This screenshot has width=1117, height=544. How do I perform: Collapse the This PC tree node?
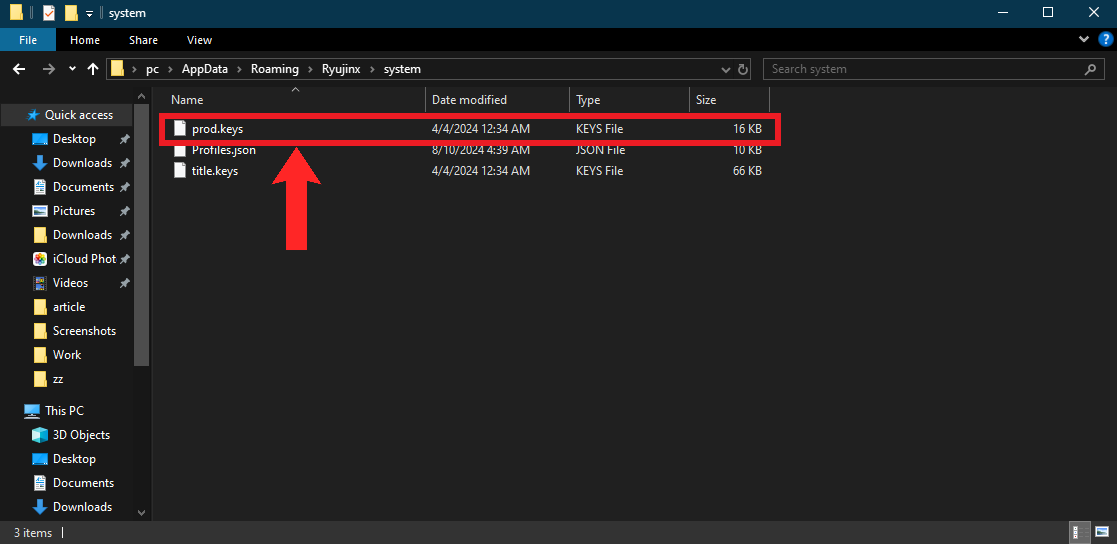(12, 411)
